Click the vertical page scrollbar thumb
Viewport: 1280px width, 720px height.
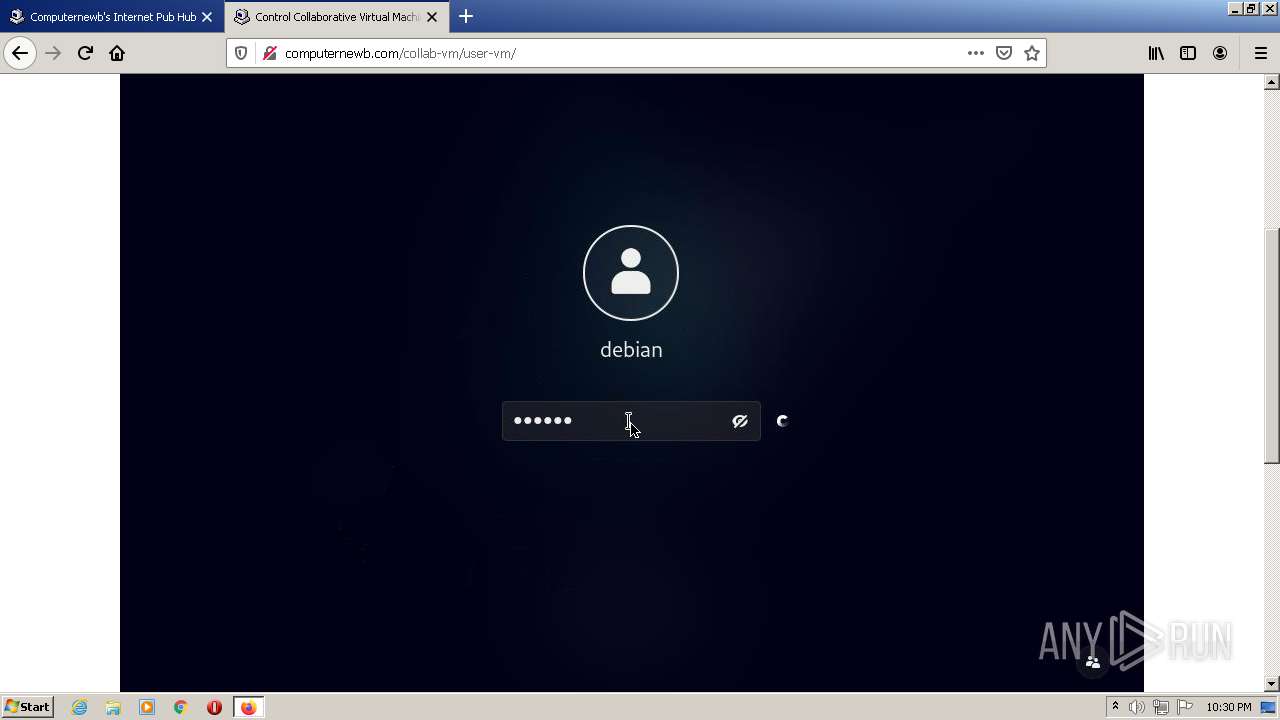tap(1272, 346)
